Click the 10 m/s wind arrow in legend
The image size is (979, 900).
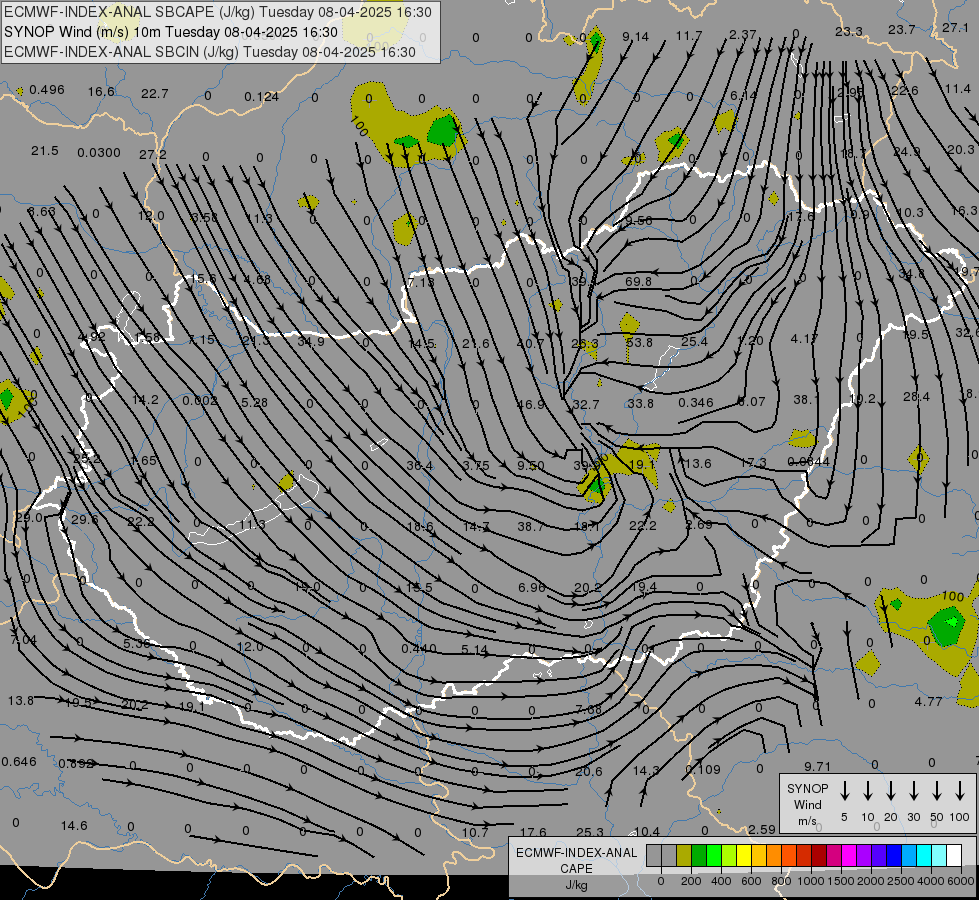[x=867, y=790]
